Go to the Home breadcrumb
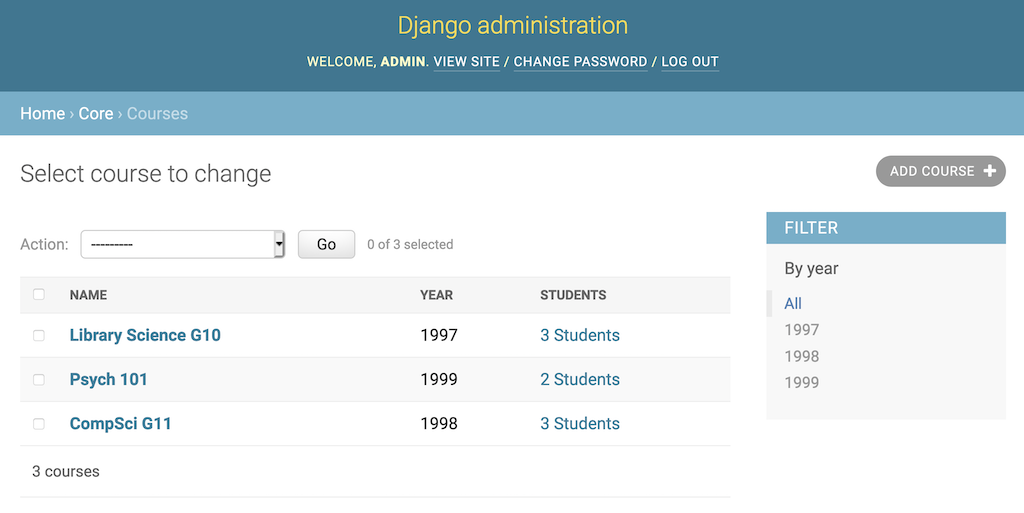The height and width of the screenshot is (513, 1024). click(42, 114)
